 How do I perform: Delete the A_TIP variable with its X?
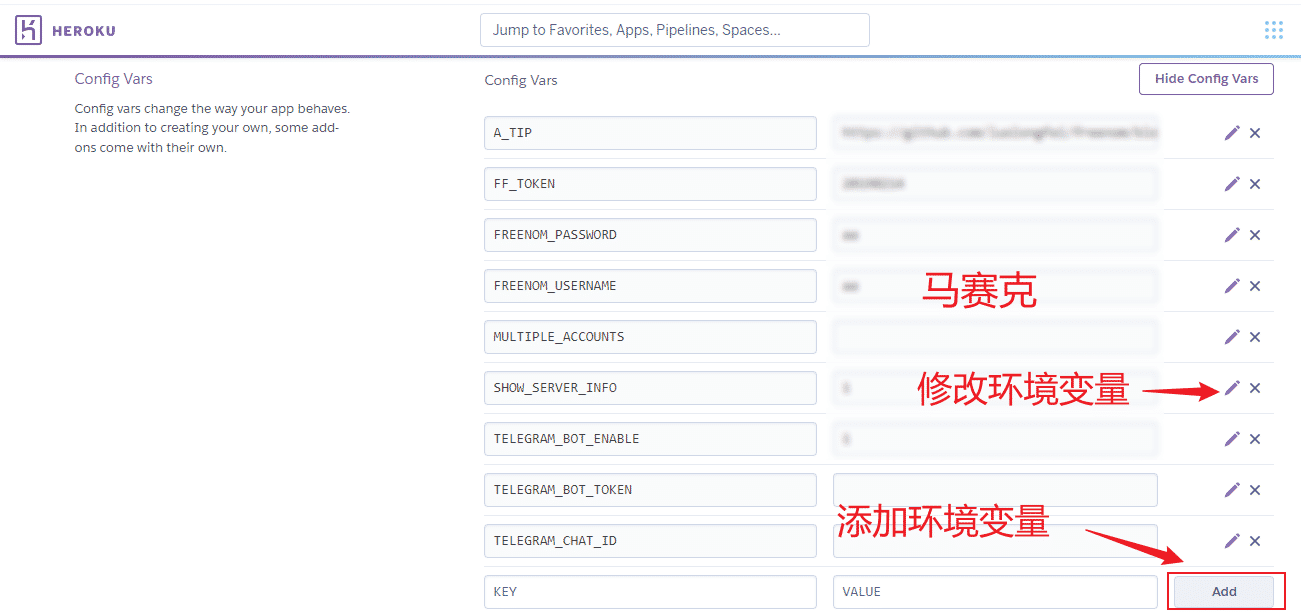click(x=1255, y=132)
